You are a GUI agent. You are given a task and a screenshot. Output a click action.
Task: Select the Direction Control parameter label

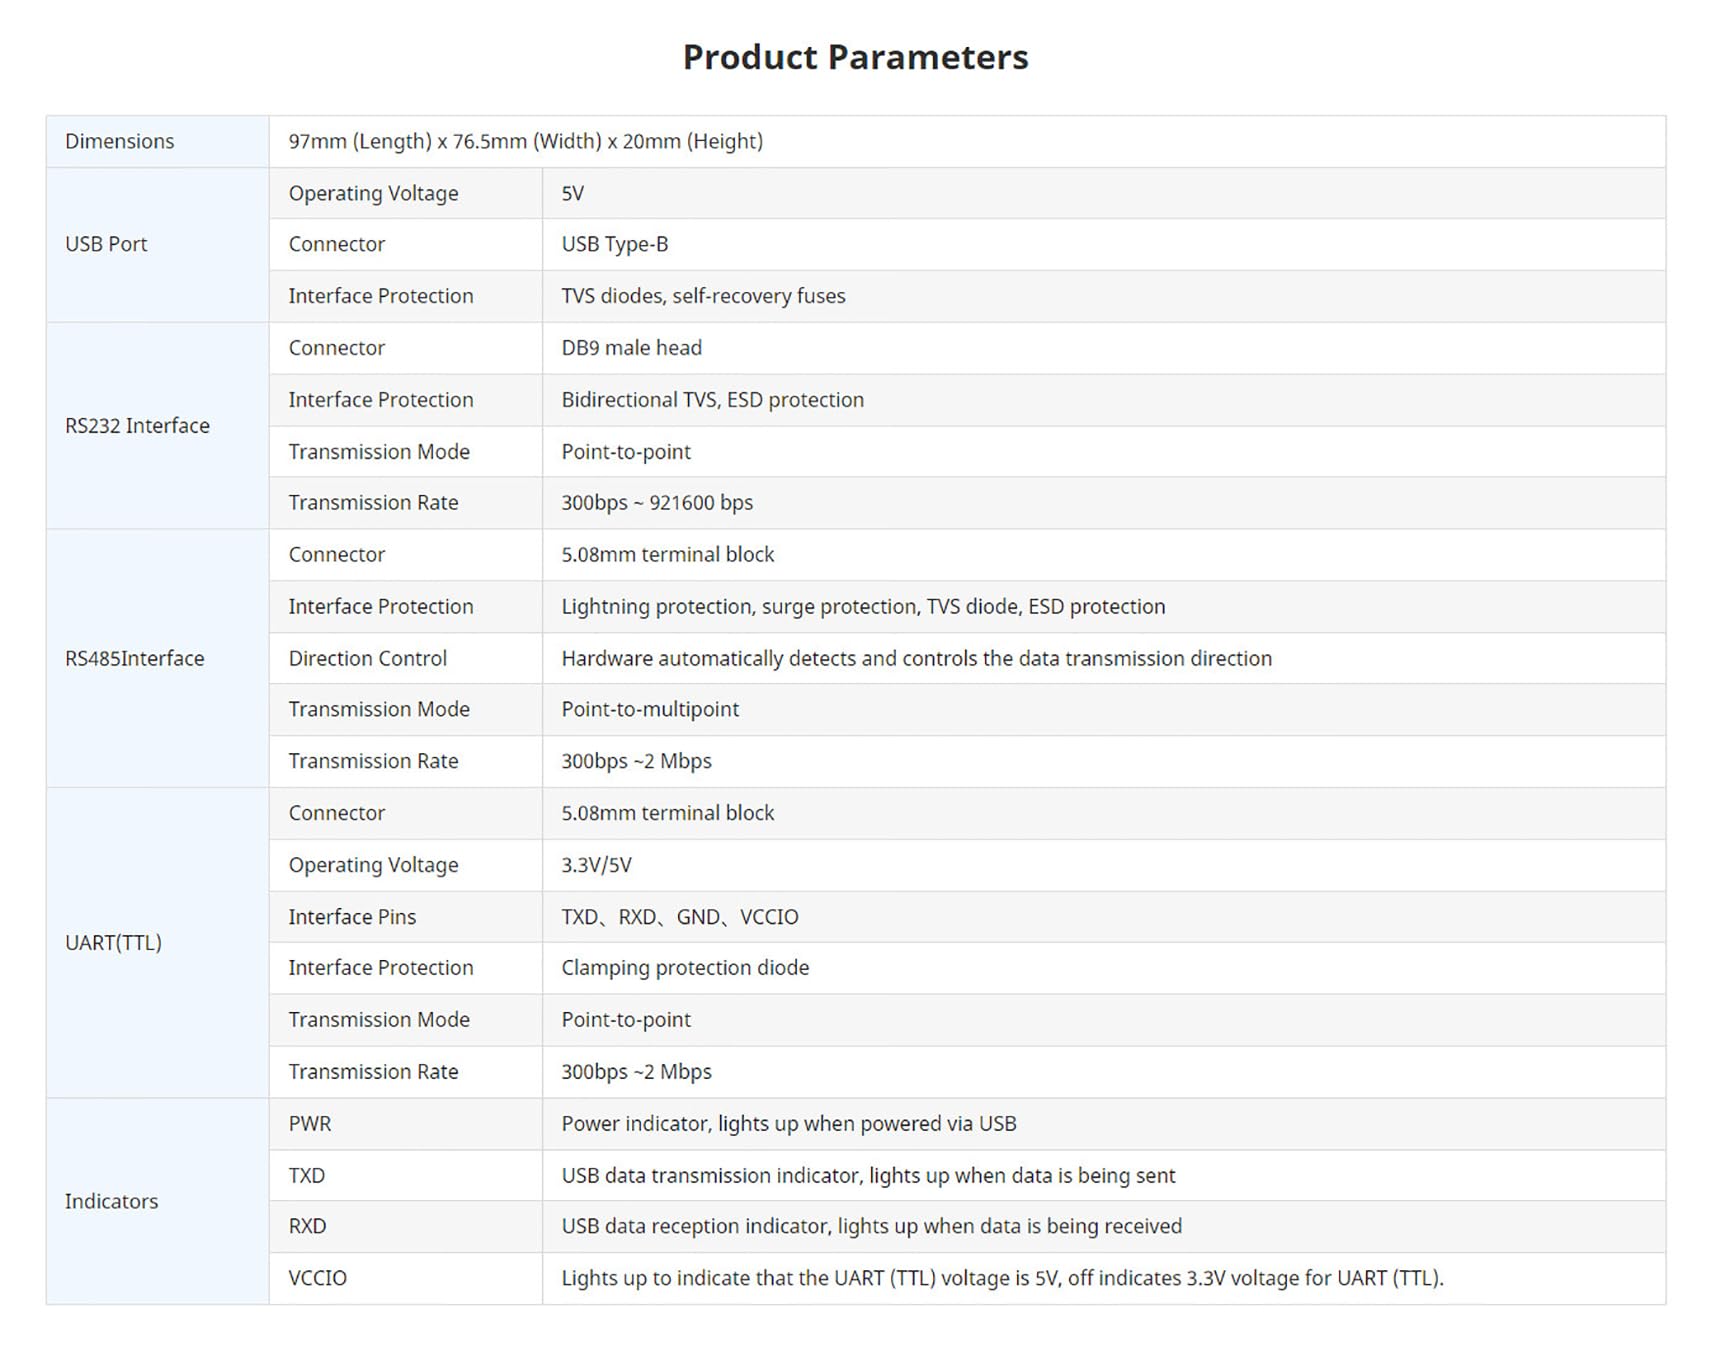click(367, 658)
